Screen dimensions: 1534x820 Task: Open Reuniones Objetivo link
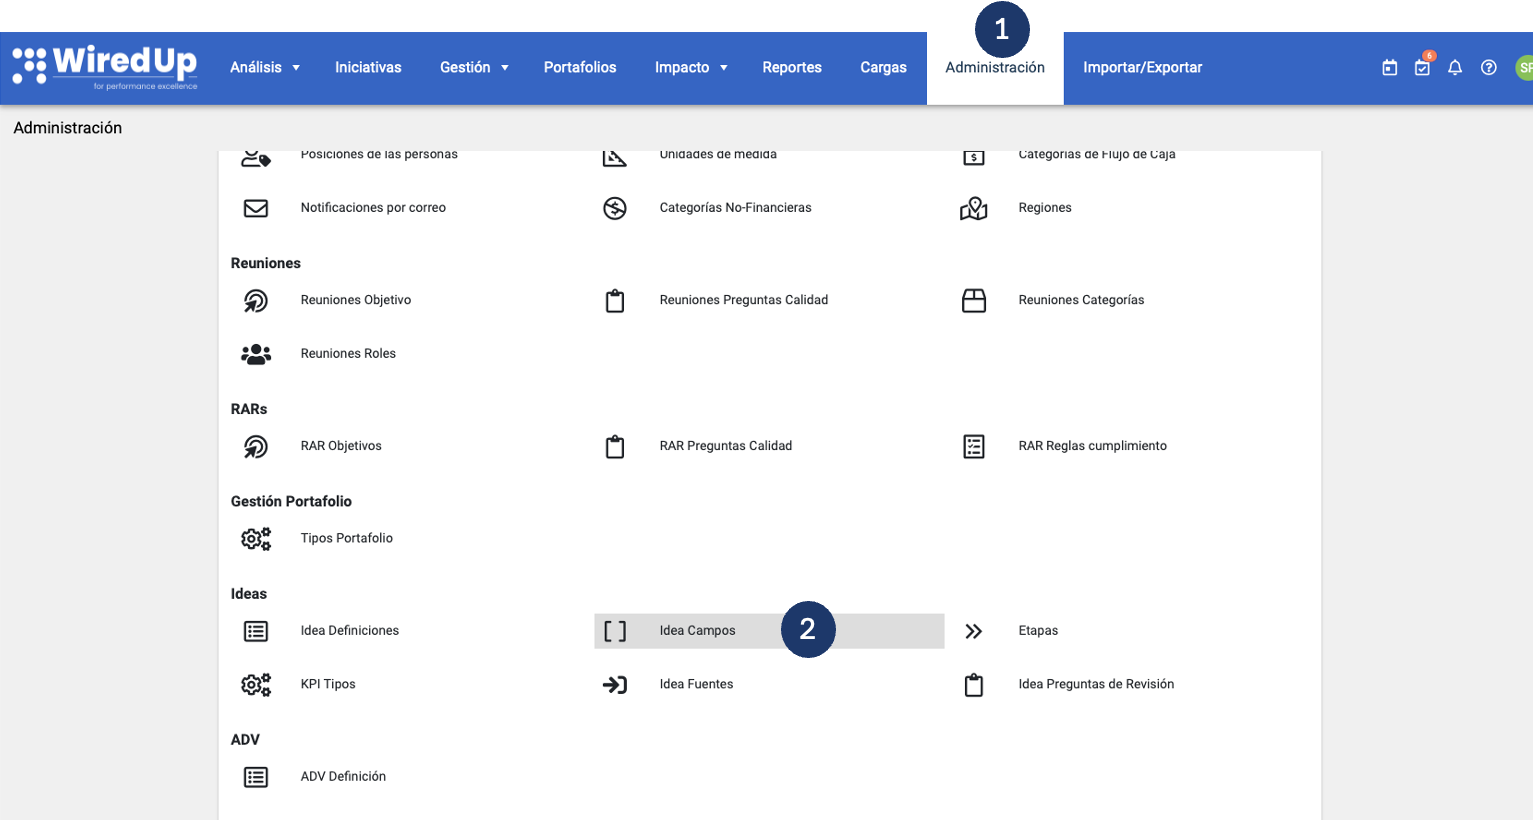point(356,300)
